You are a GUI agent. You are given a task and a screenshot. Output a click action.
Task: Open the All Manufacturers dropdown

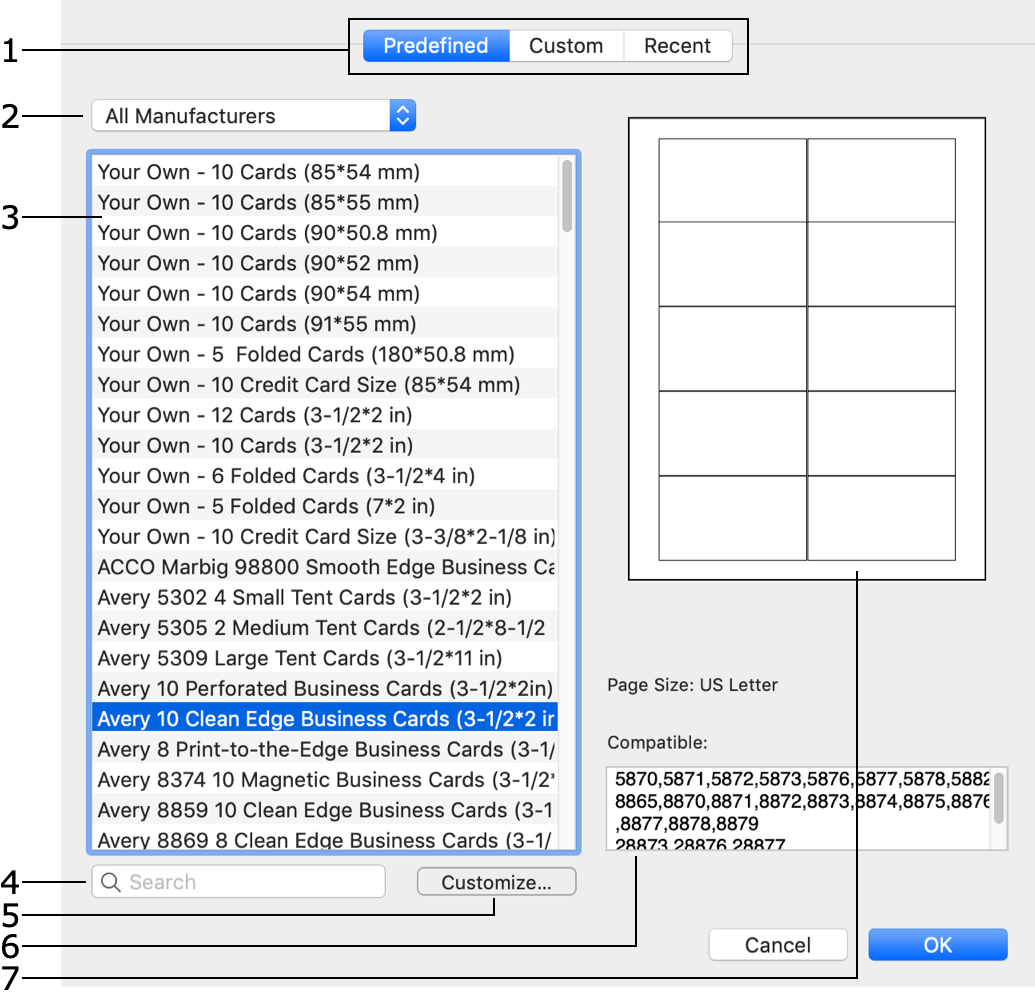click(x=253, y=116)
